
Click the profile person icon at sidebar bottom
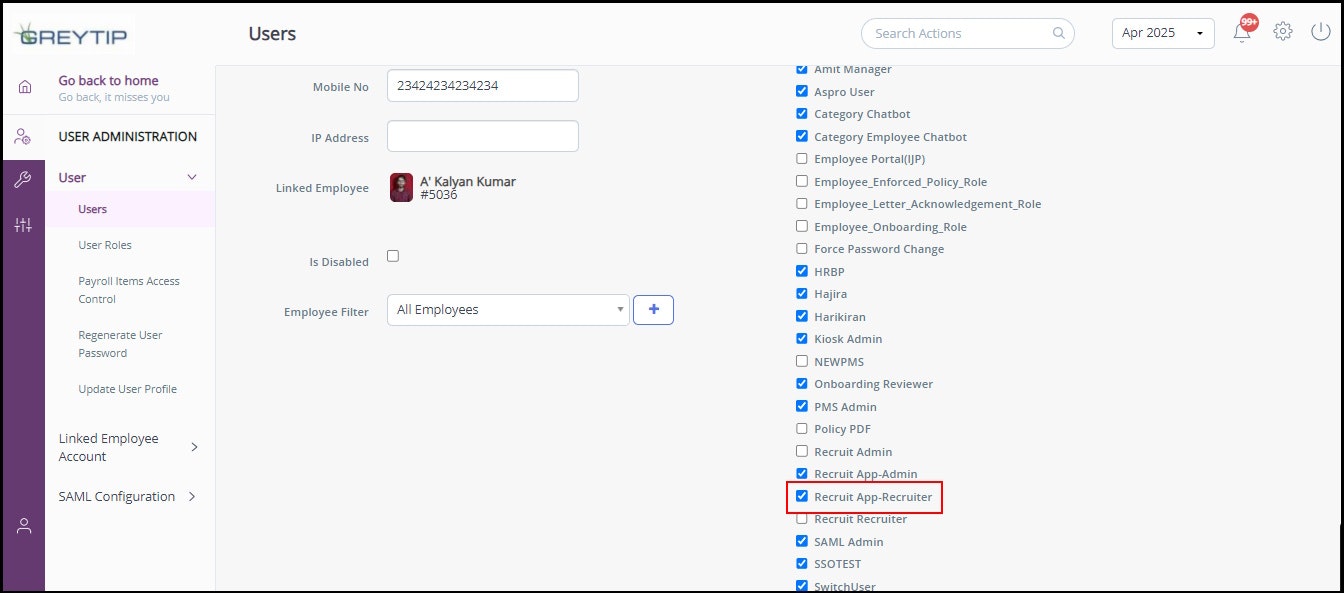(24, 526)
